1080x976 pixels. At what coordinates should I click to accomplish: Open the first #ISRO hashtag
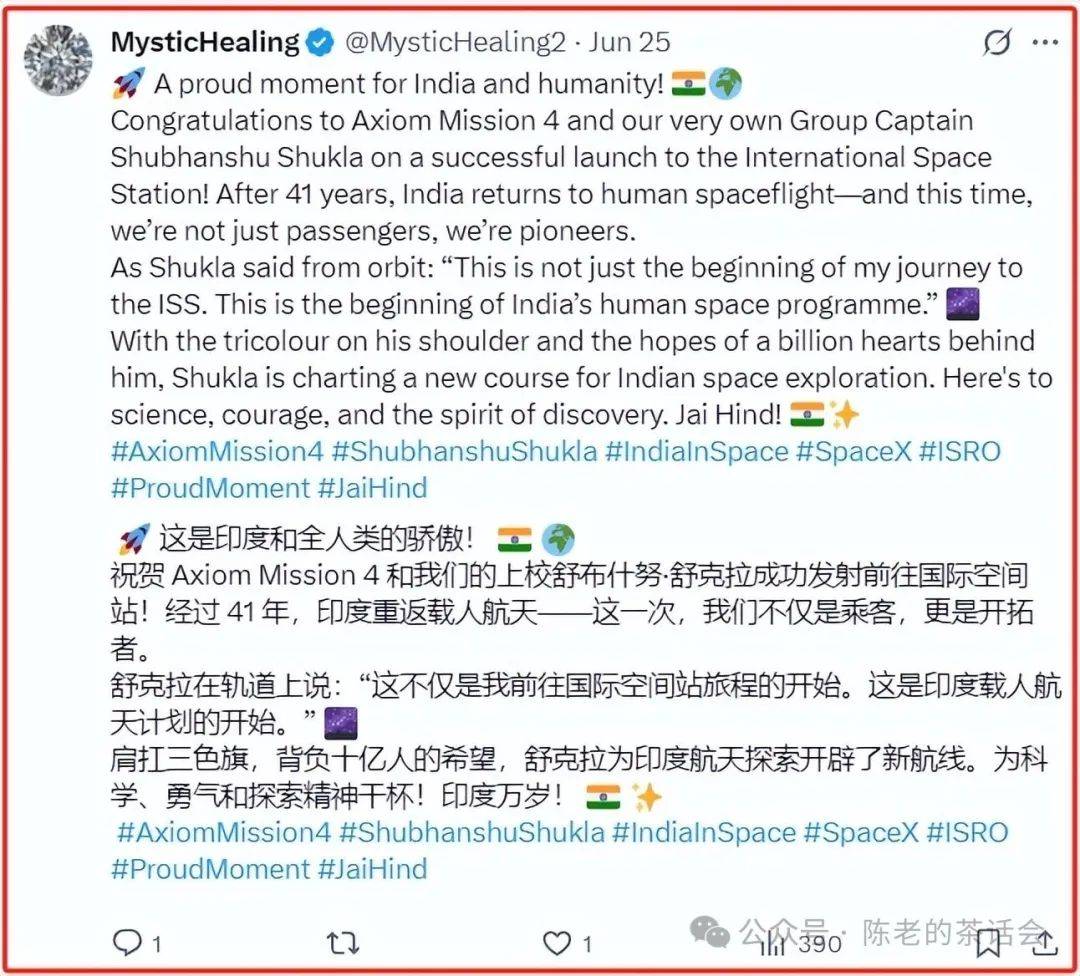click(x=960, y=452)
